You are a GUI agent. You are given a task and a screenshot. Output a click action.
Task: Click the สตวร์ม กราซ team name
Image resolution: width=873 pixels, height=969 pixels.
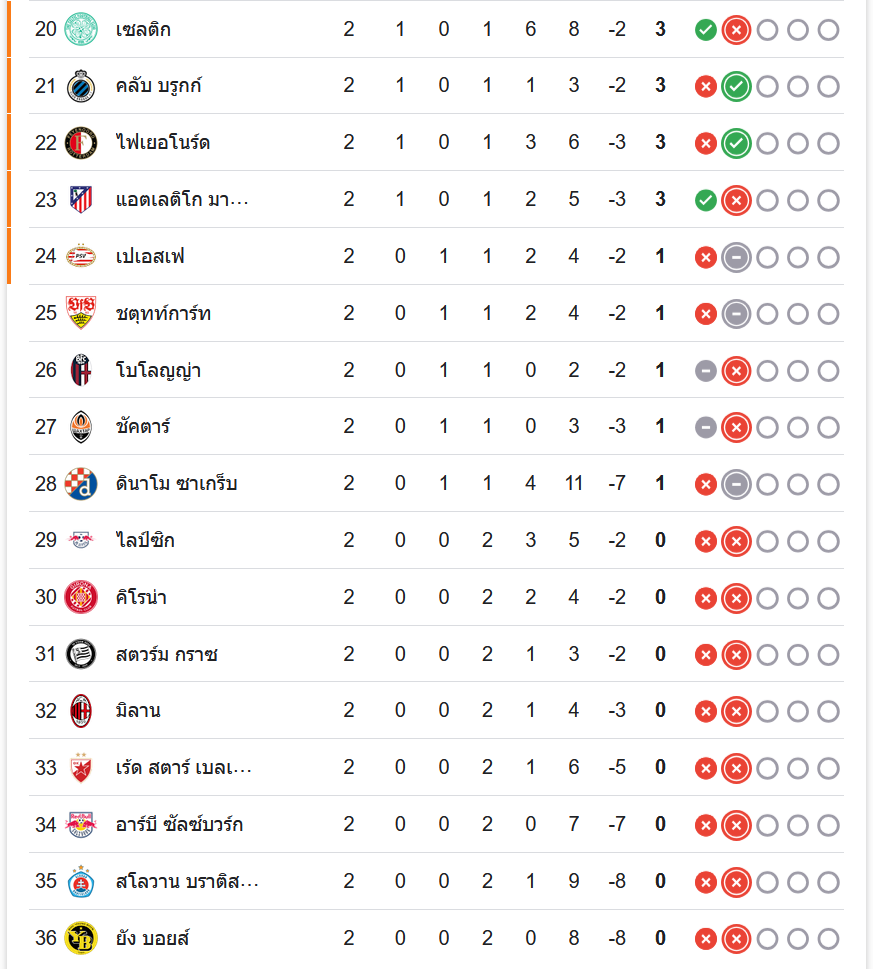167,655
